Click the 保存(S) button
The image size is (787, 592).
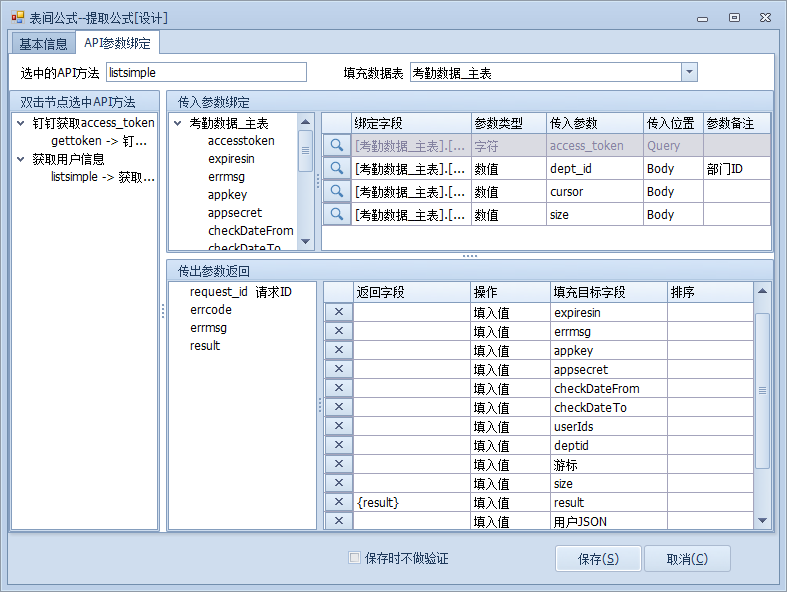pos(598,559)
